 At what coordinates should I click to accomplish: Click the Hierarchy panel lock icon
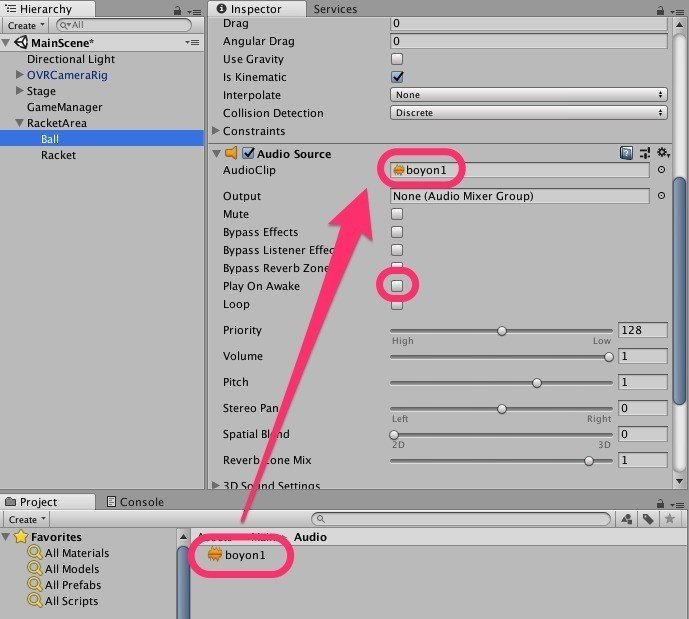[178, 10]
